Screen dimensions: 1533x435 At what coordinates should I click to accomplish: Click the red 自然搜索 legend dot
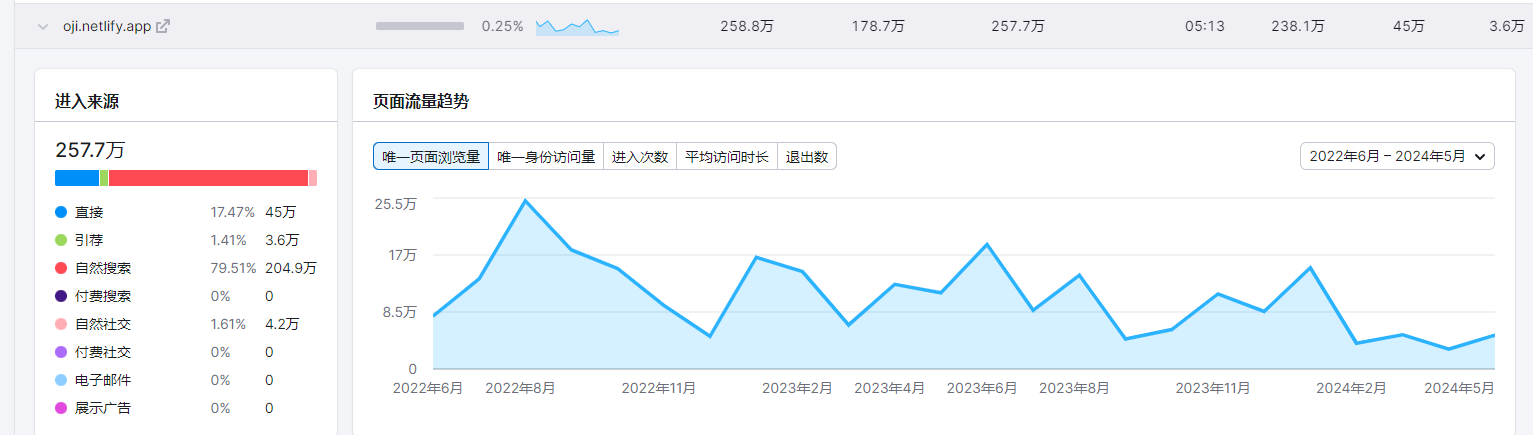coord(61,268)
